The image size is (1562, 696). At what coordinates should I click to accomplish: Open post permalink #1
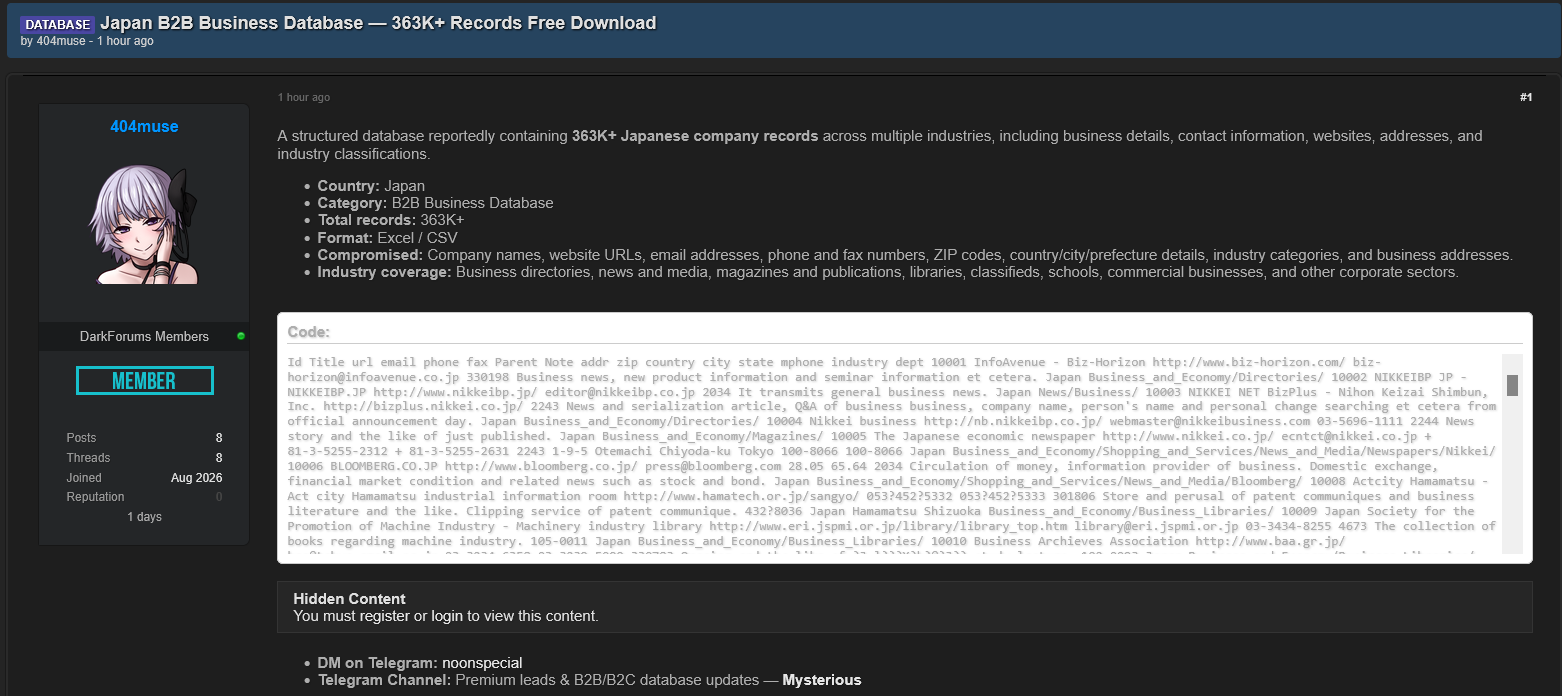point(1525,97)
